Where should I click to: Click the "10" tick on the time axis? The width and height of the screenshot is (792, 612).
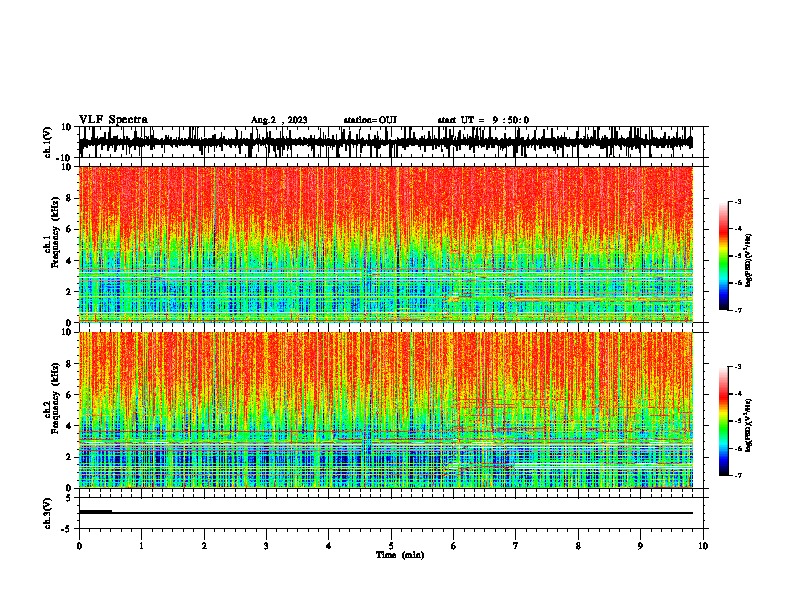tap(703, 546)
